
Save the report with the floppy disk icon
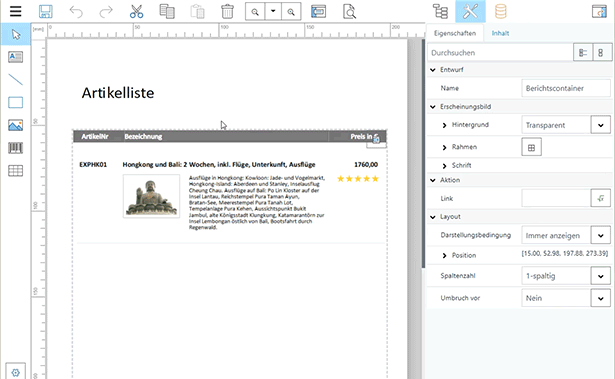[x=46, y=11]
